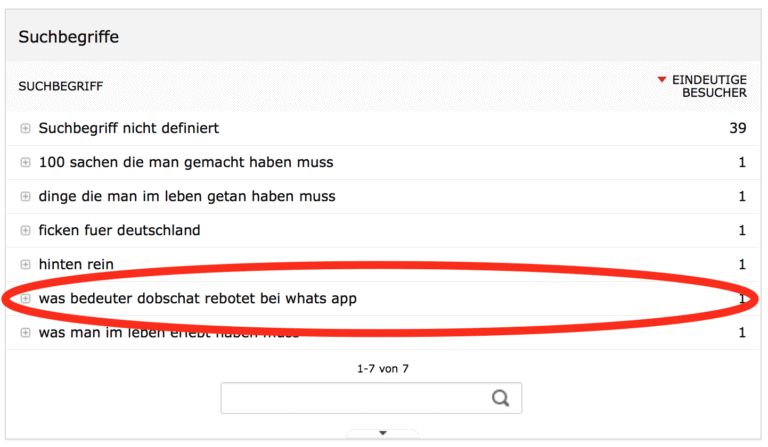Click plus icon beside 'was bedeuter dobschat'
The image size is (768, 447).
click(x=26, y=299)
